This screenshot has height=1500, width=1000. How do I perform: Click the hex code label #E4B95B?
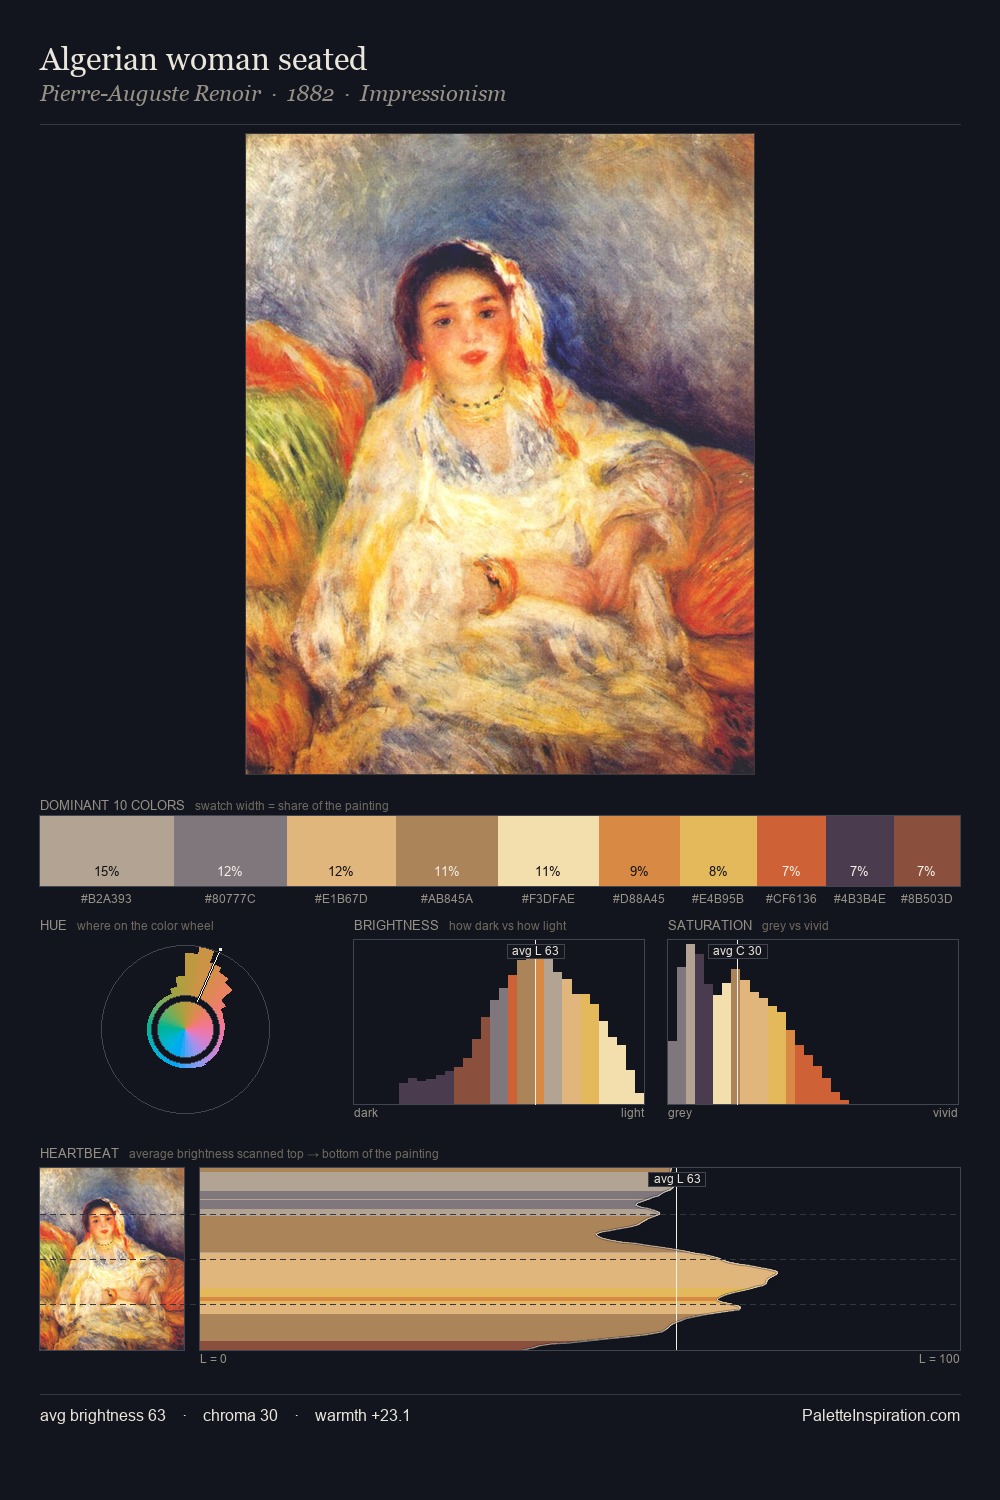[718, 899]
